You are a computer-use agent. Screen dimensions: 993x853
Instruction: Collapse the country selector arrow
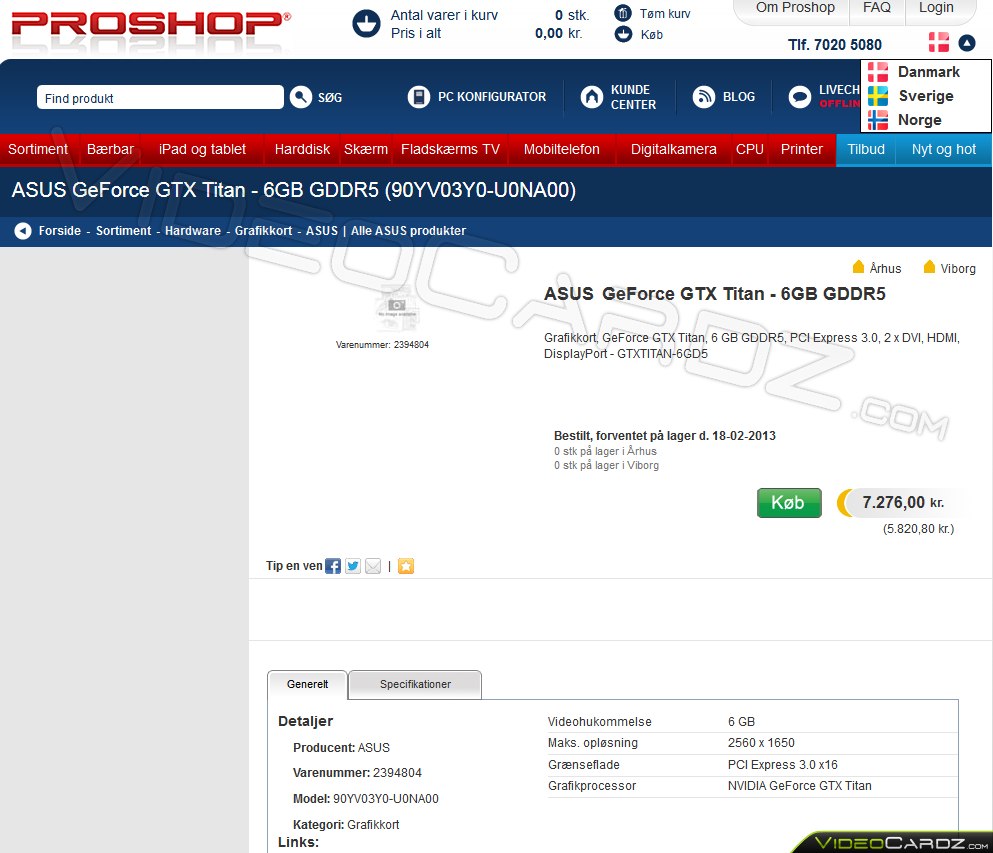pos(965,44)
